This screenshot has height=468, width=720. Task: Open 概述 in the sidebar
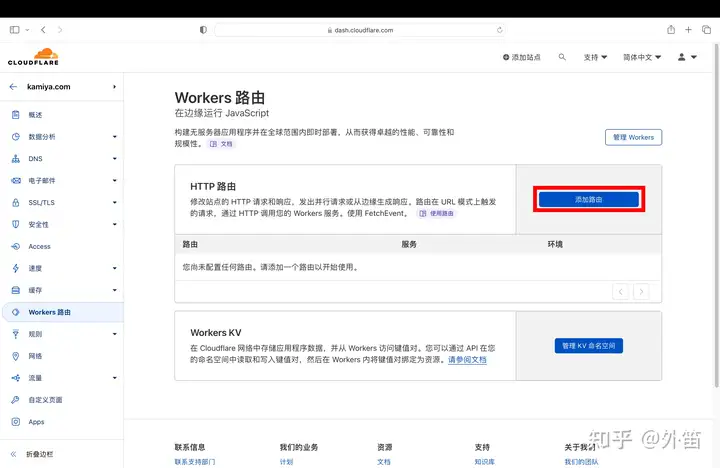click(x=35, y=115)
